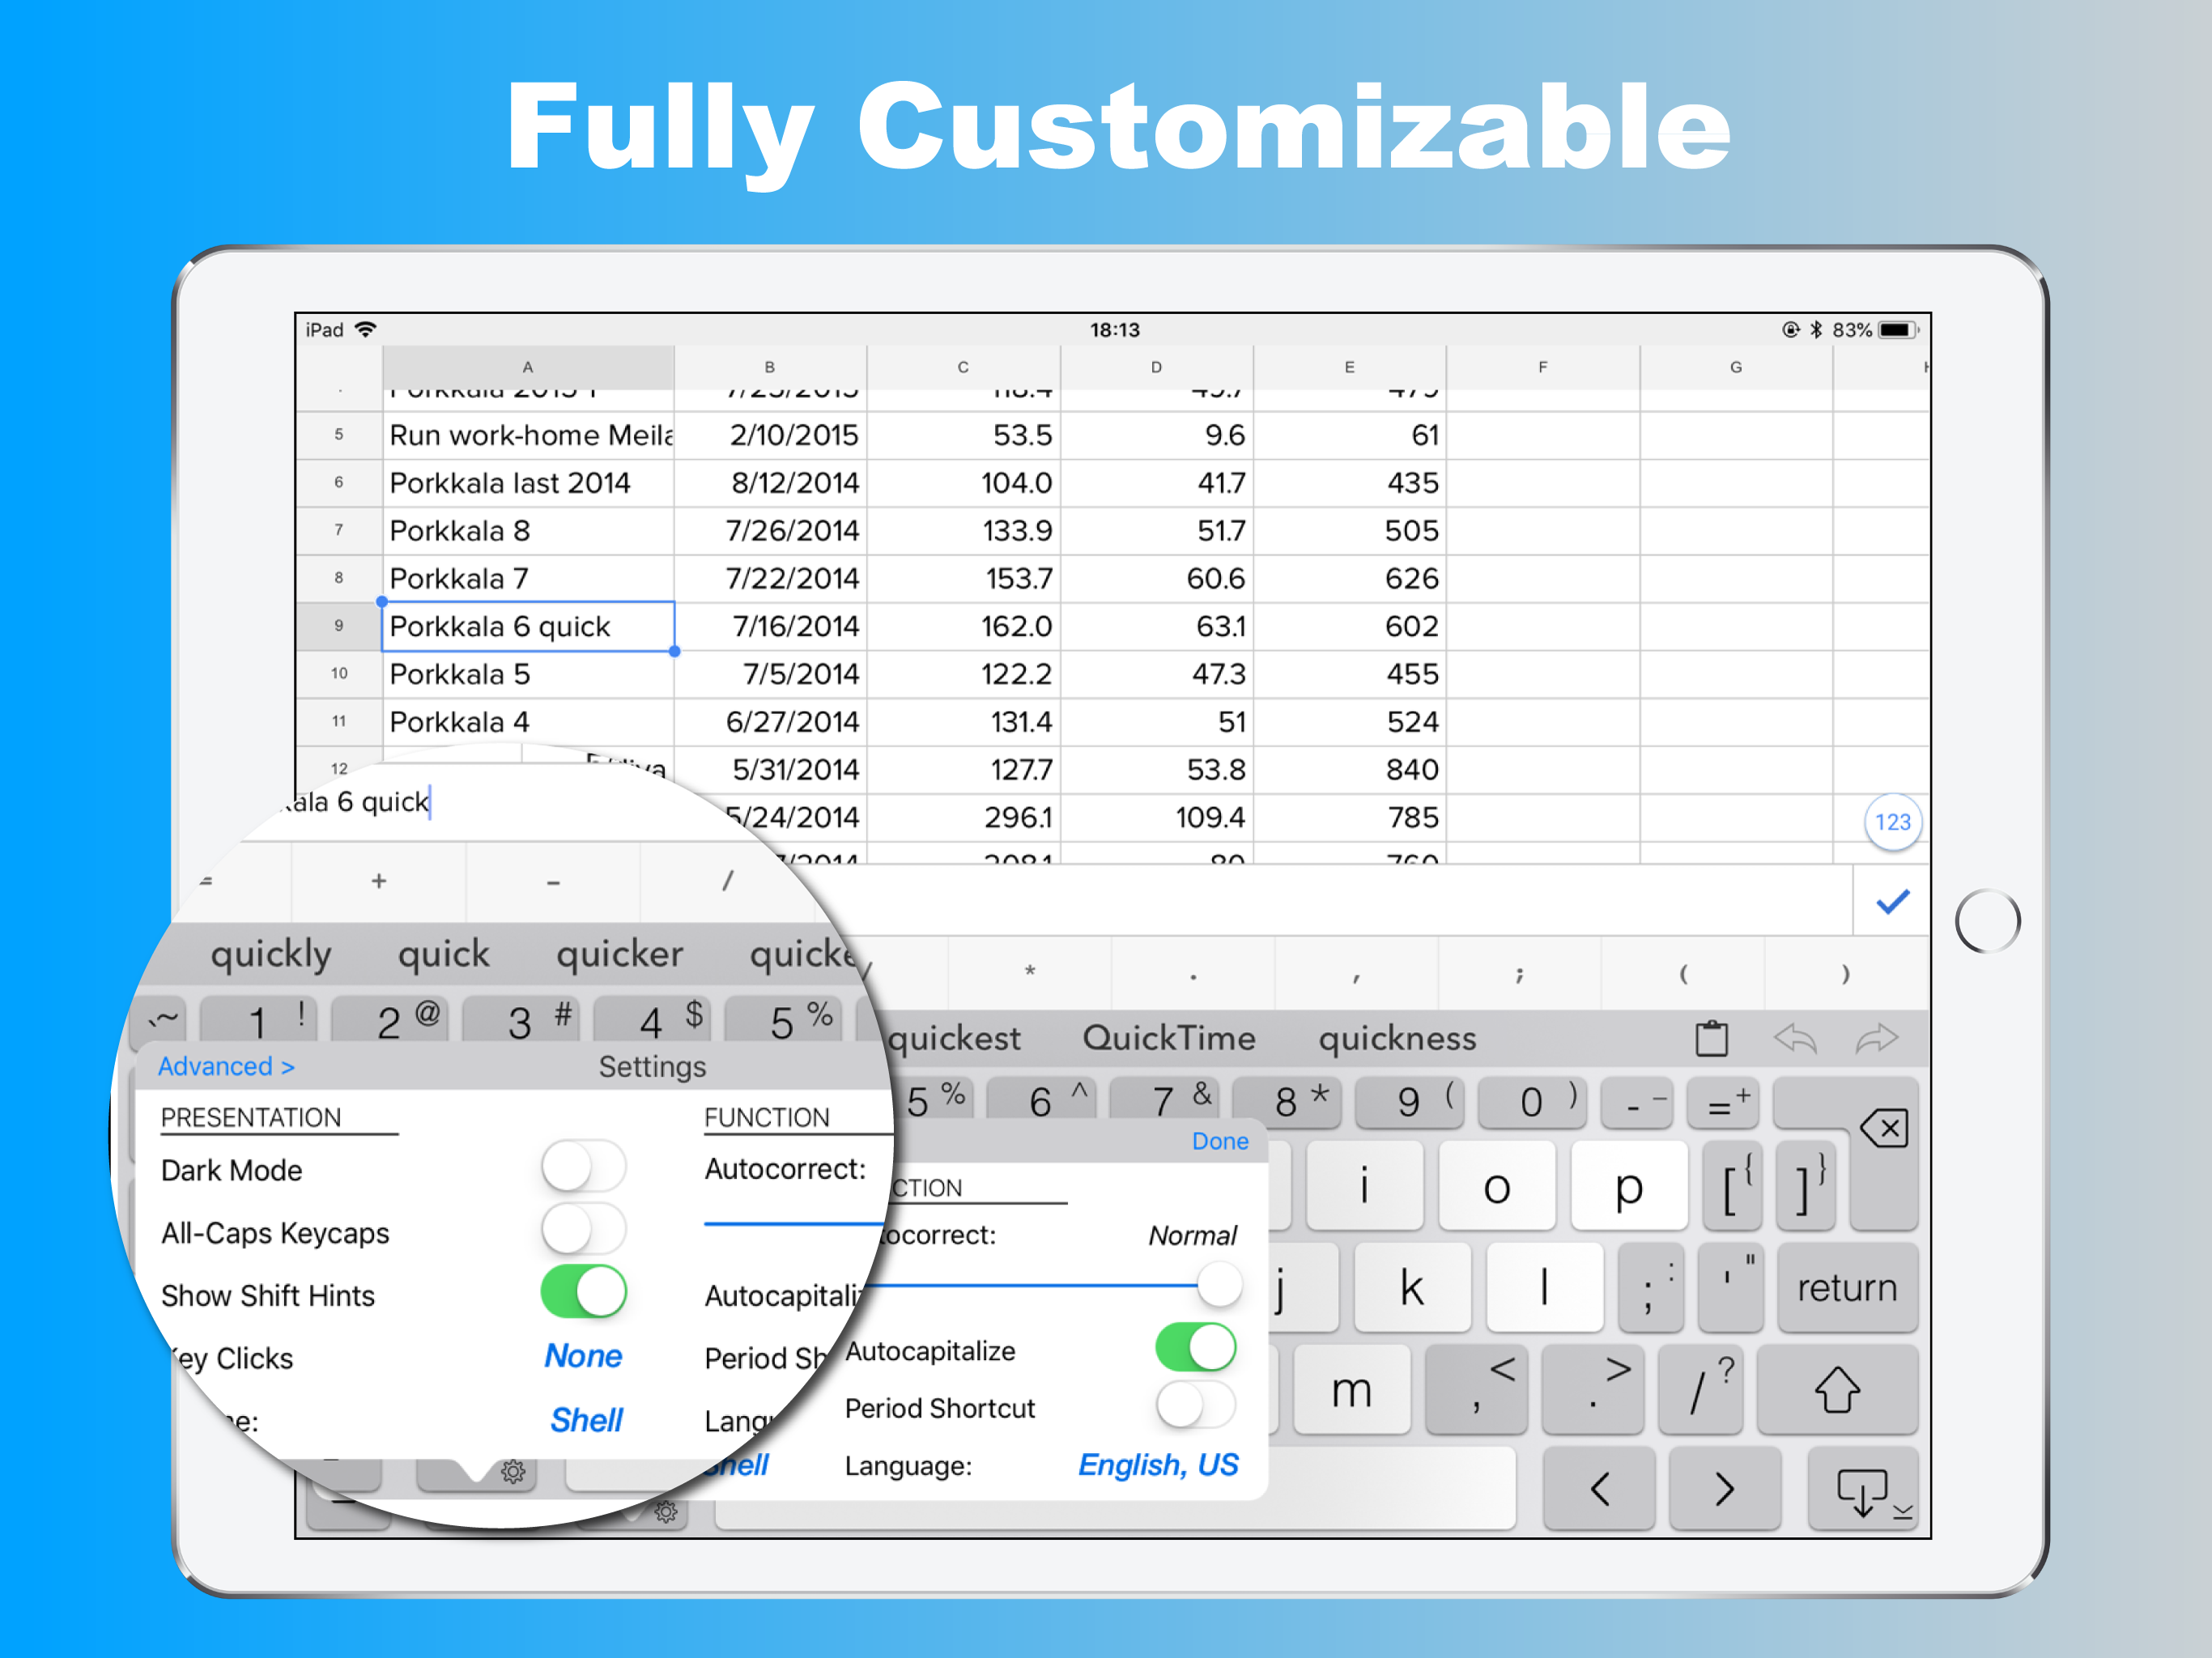This screenshot has height=1658, width=2212.
Task: Turn on All-Caps Keycaps
Action: [x=583, y=1230]
